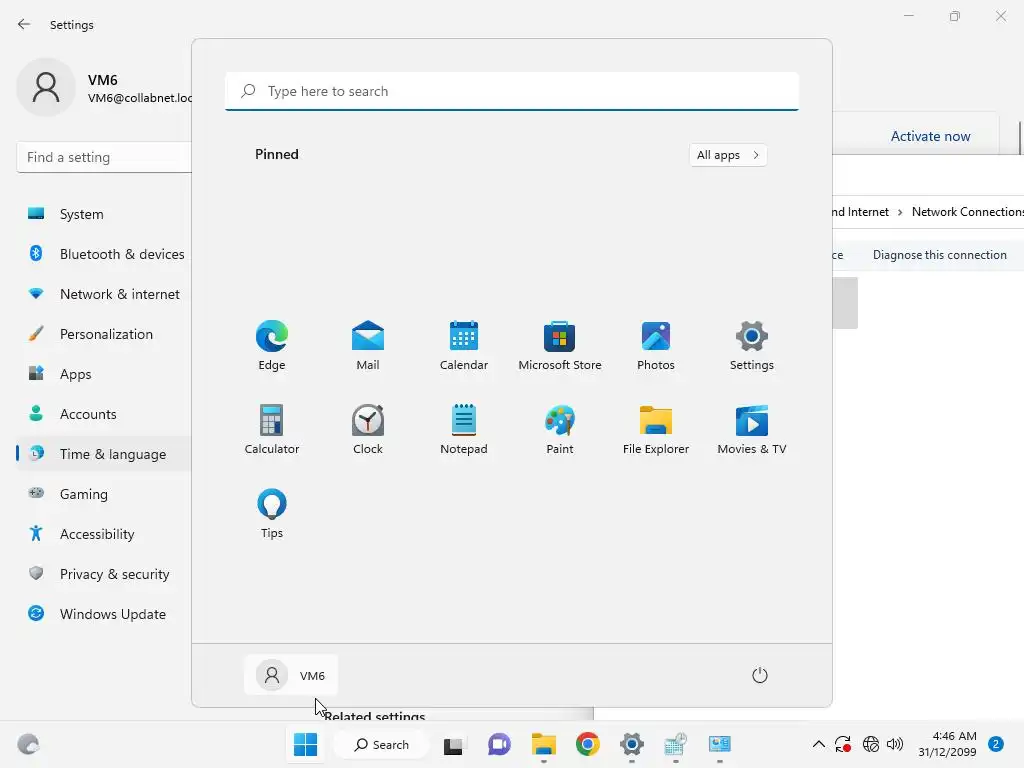This screenshot has height=768, width=1024.
Task: Open the Tips app
Action: pyautogui.click(x=272, y=513)
